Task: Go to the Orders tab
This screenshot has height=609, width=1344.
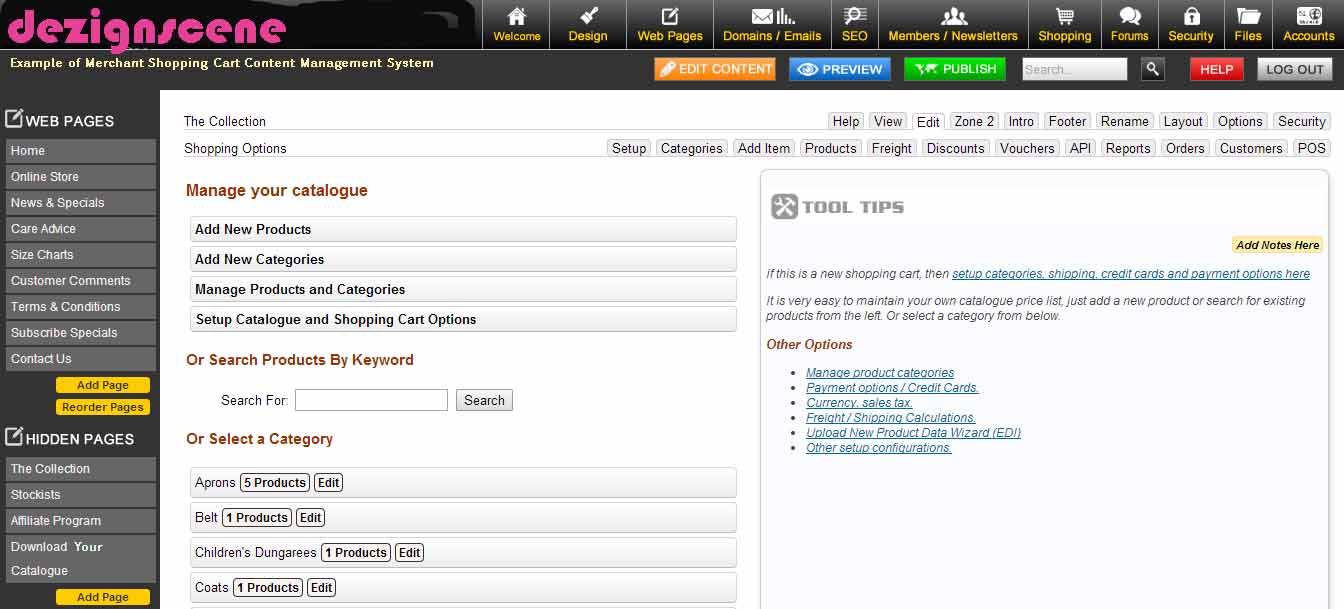Action: pyautogui.click(x=1184, y=147)
